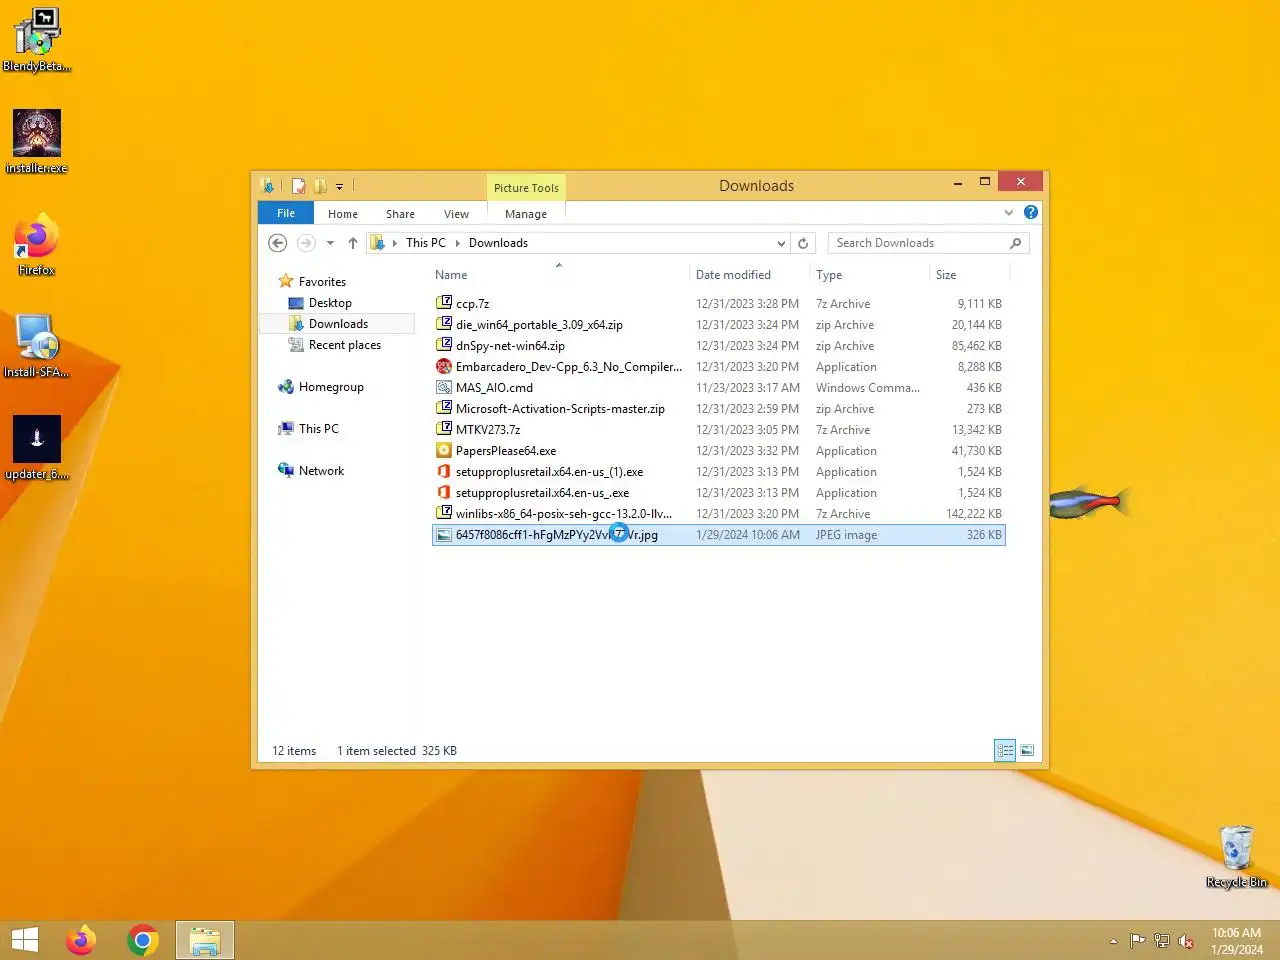Select the Install-SFA desktop icon
1280x960 pixels.
pos(37,345)
